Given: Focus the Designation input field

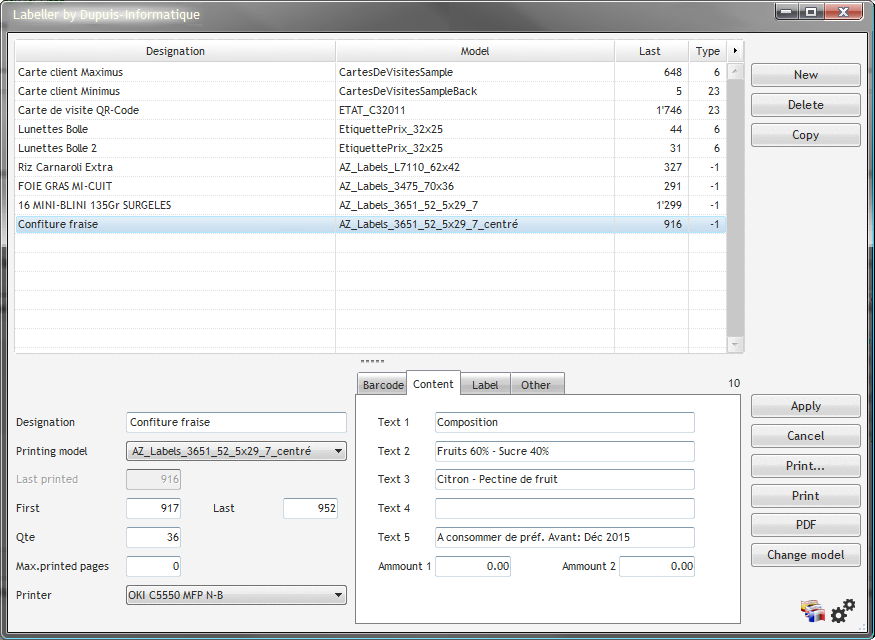Looking at the screenshot, I should (x=236, y=422).
